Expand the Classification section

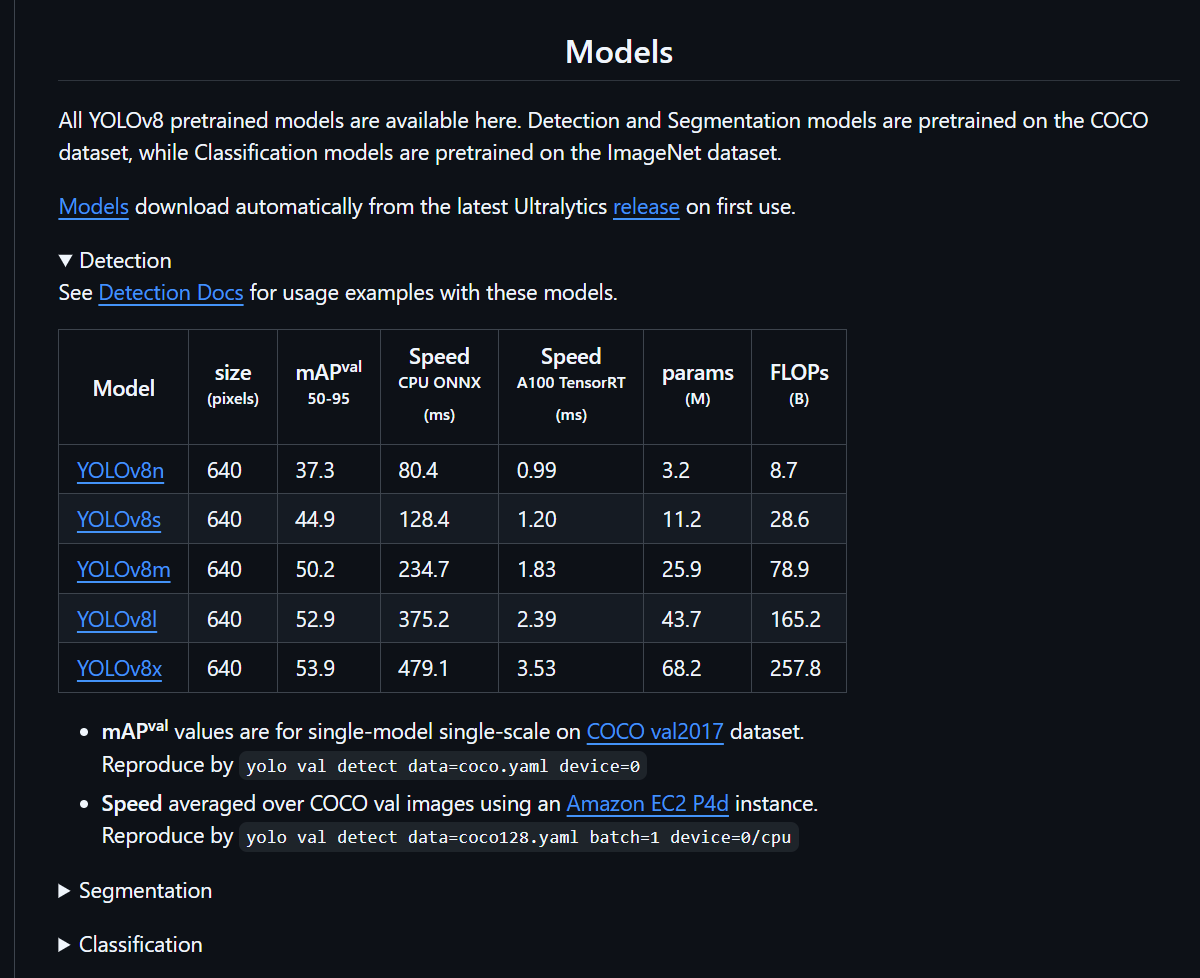(131, 944)
